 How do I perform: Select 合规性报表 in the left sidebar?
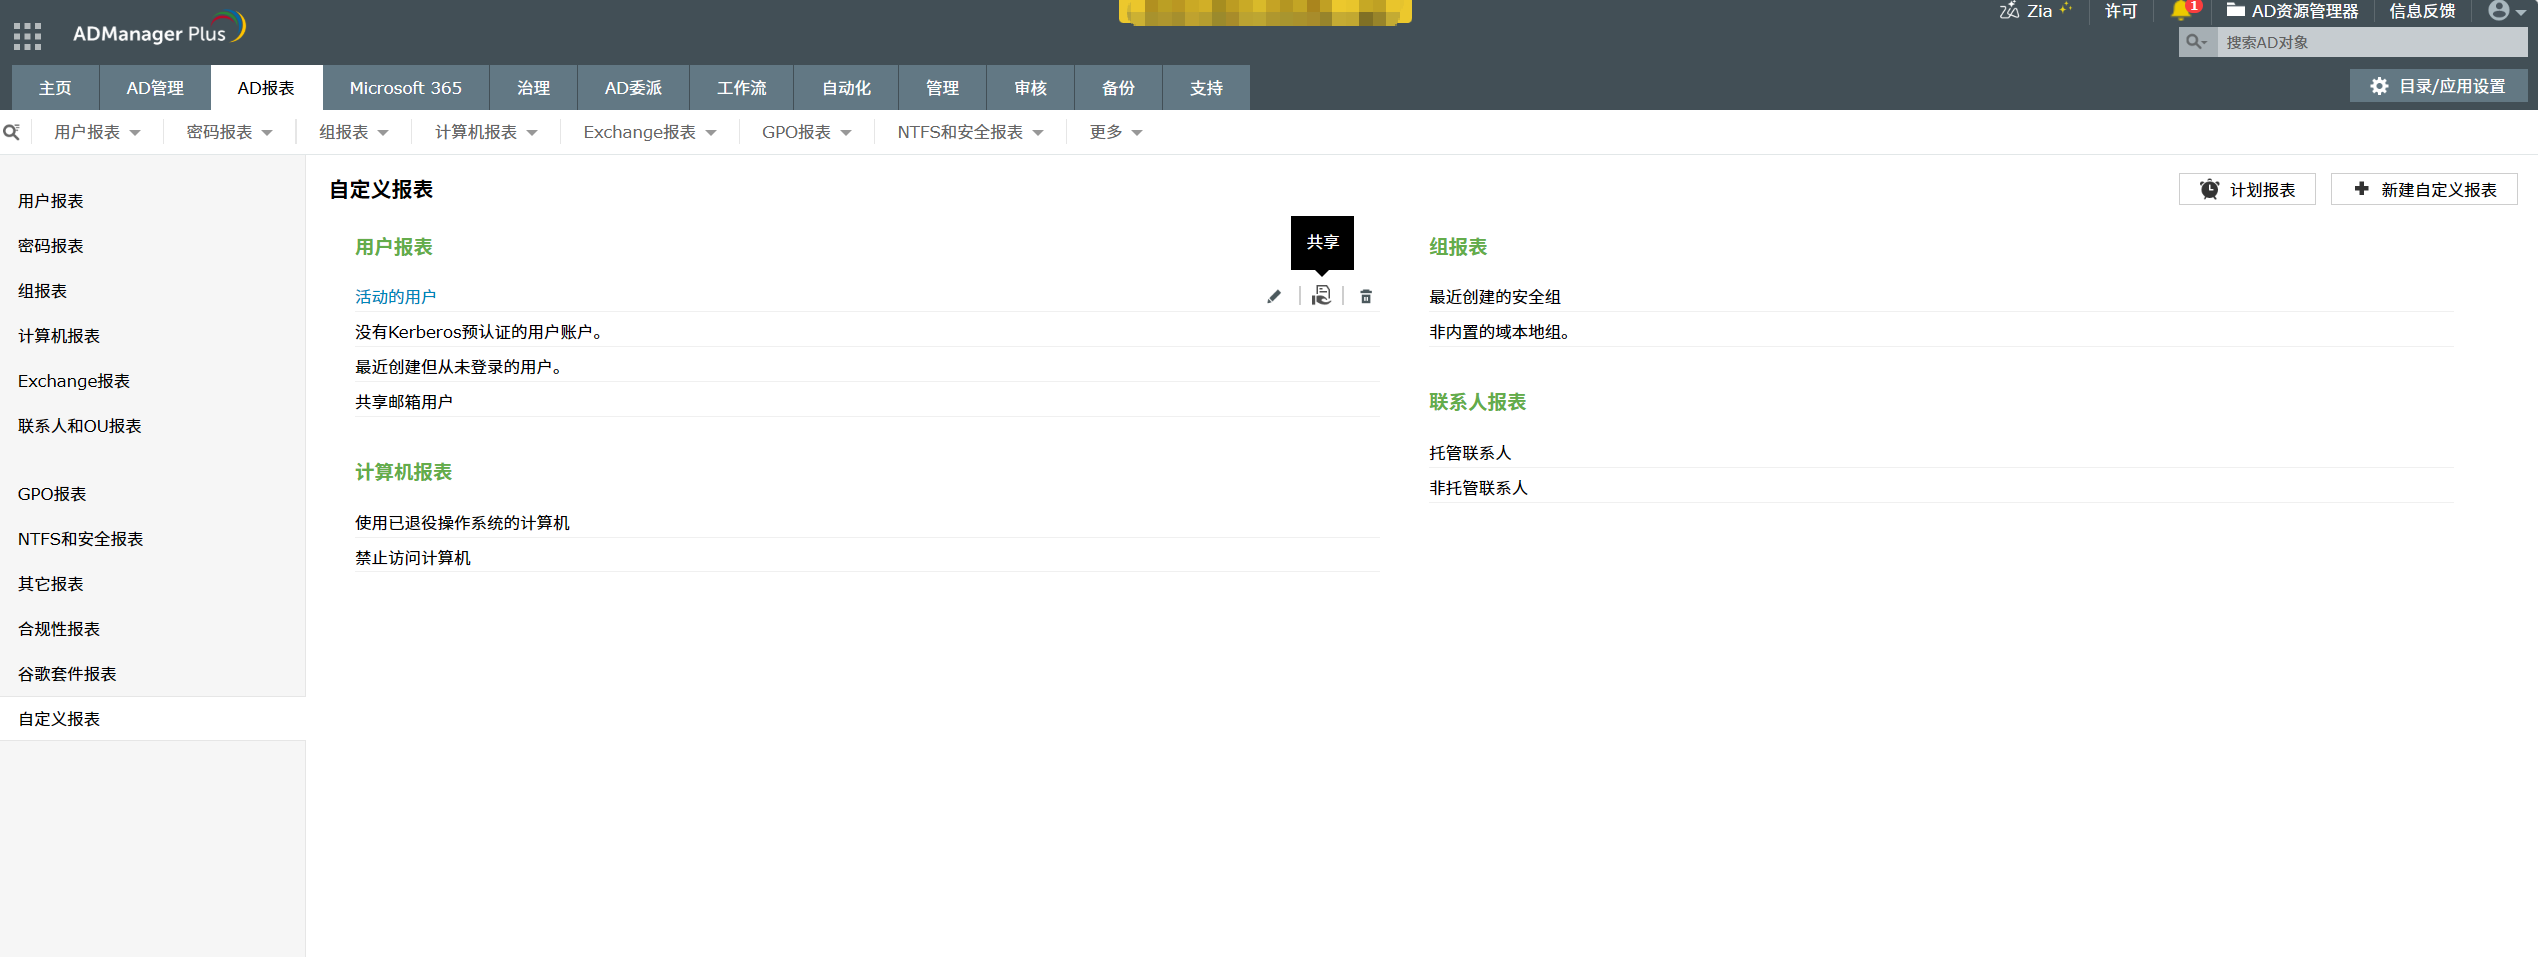tap(58, 628)
